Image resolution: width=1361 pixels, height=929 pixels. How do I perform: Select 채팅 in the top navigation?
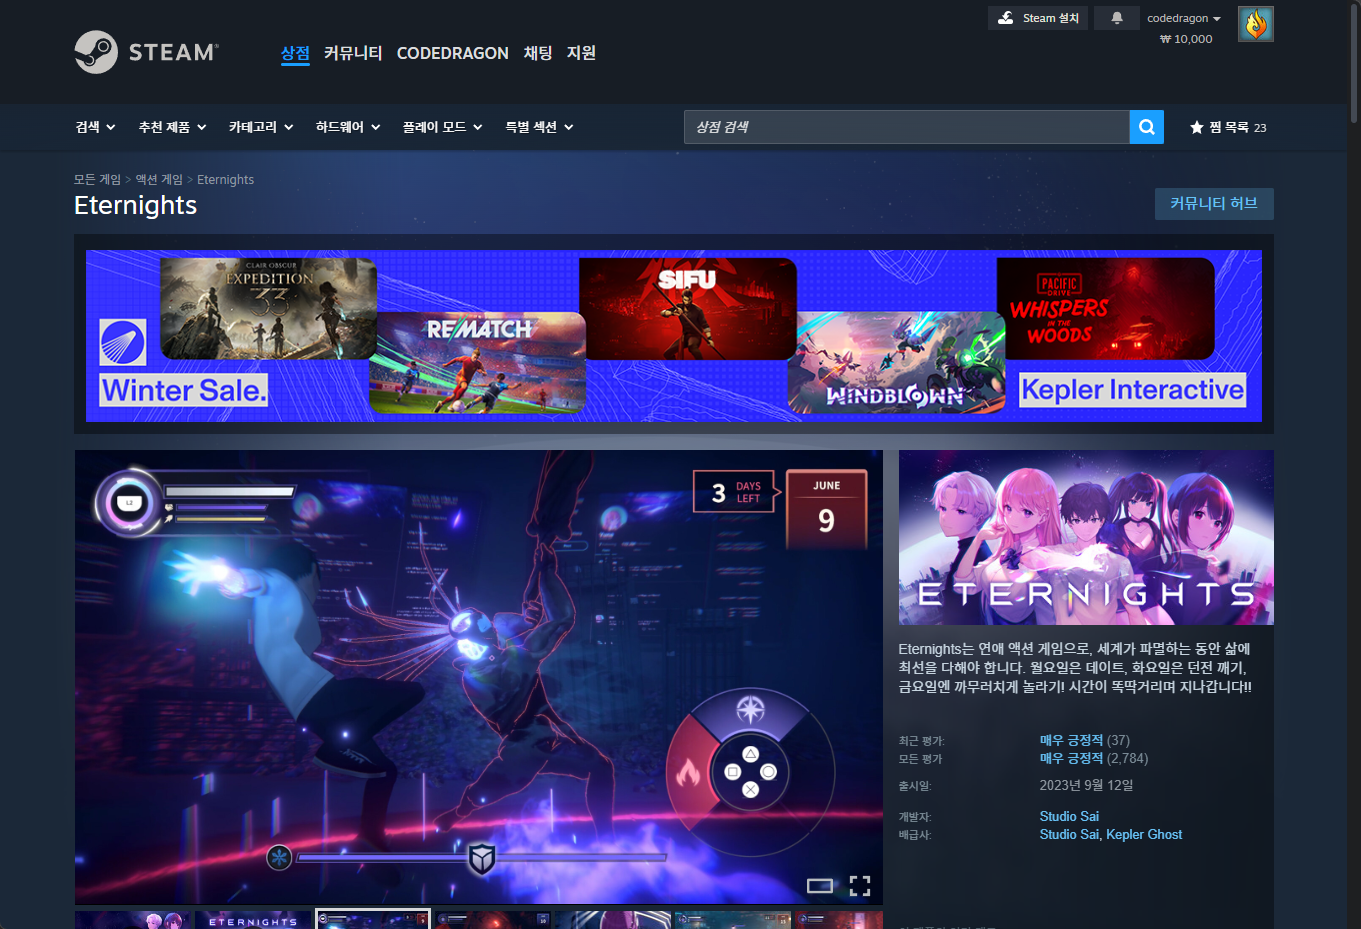[x=538, y=53]
